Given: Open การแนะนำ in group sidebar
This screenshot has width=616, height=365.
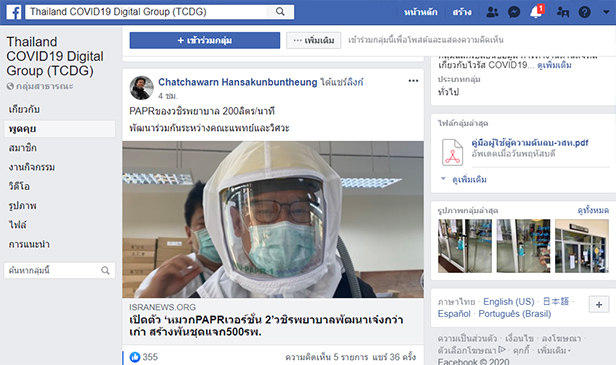Looking at the screenshot, I should [29, 244].
